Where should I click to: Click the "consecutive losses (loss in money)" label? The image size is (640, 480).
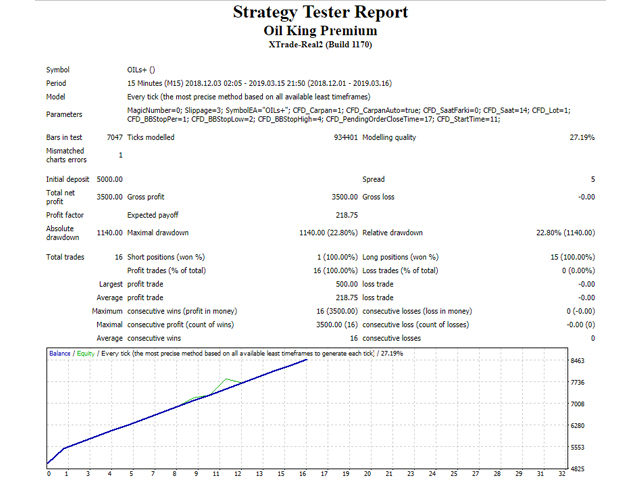(417, 311)
